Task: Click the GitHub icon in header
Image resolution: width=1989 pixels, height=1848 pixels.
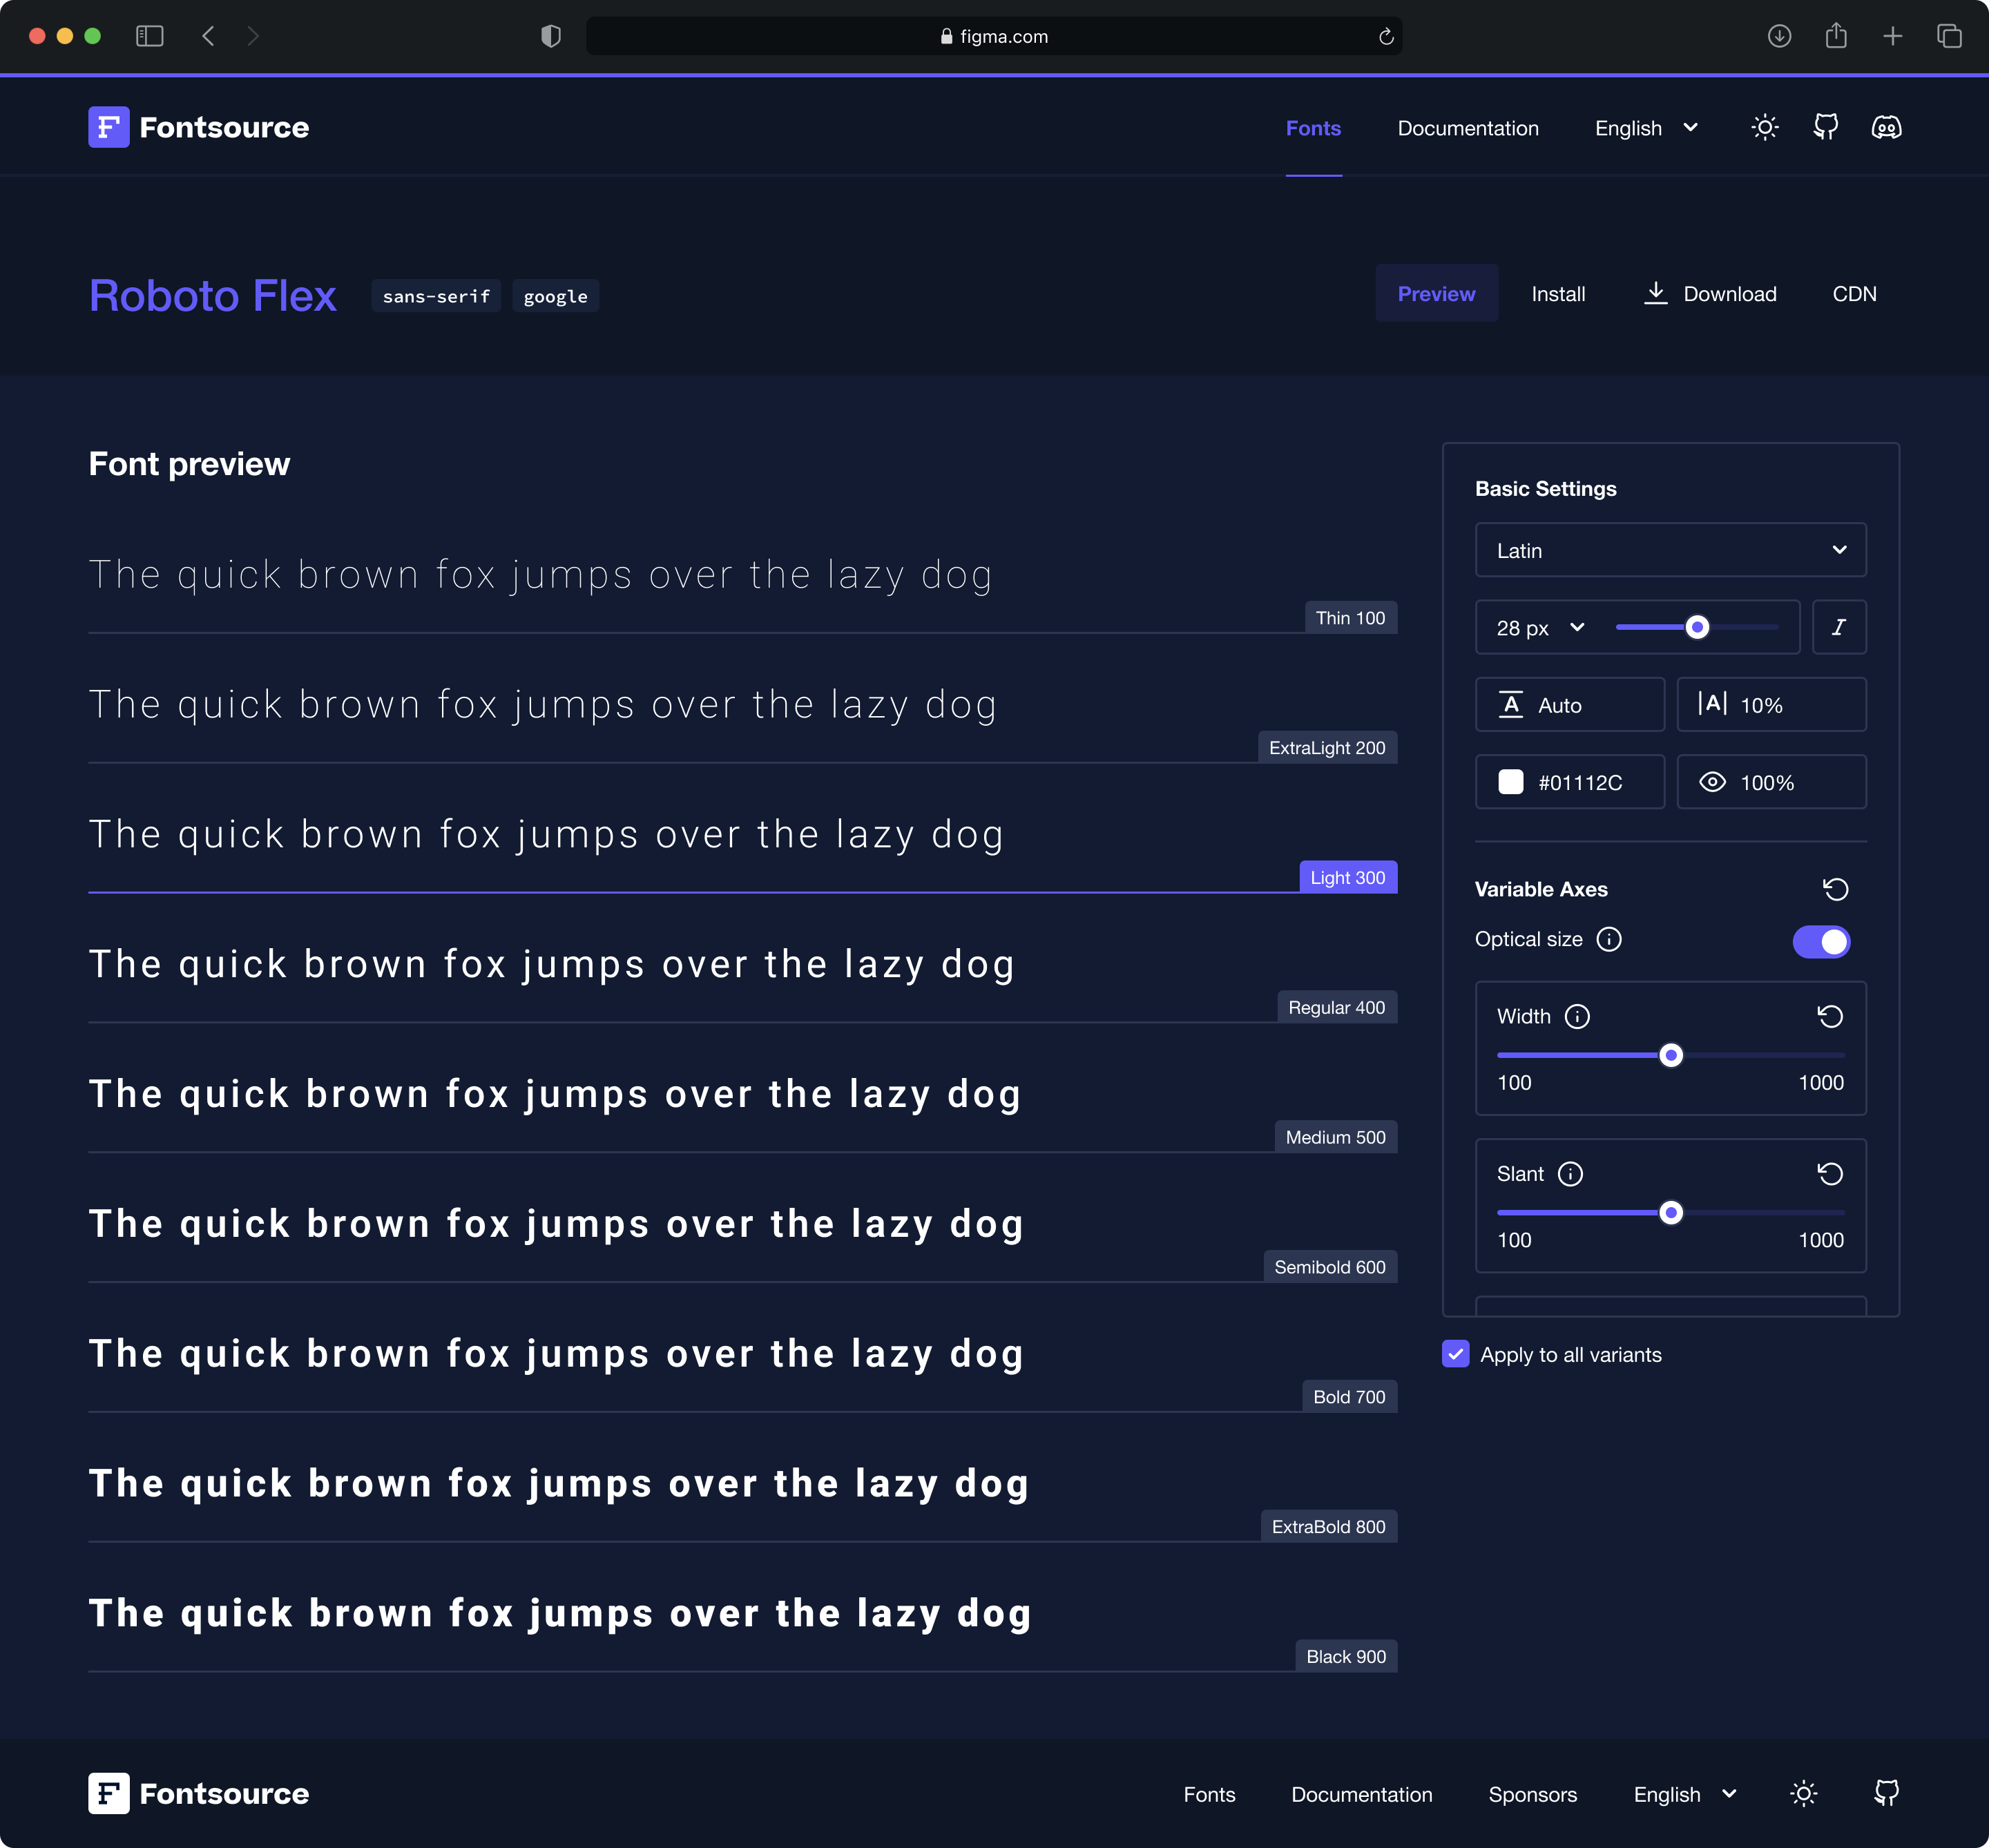Action: pos(1825,127)
